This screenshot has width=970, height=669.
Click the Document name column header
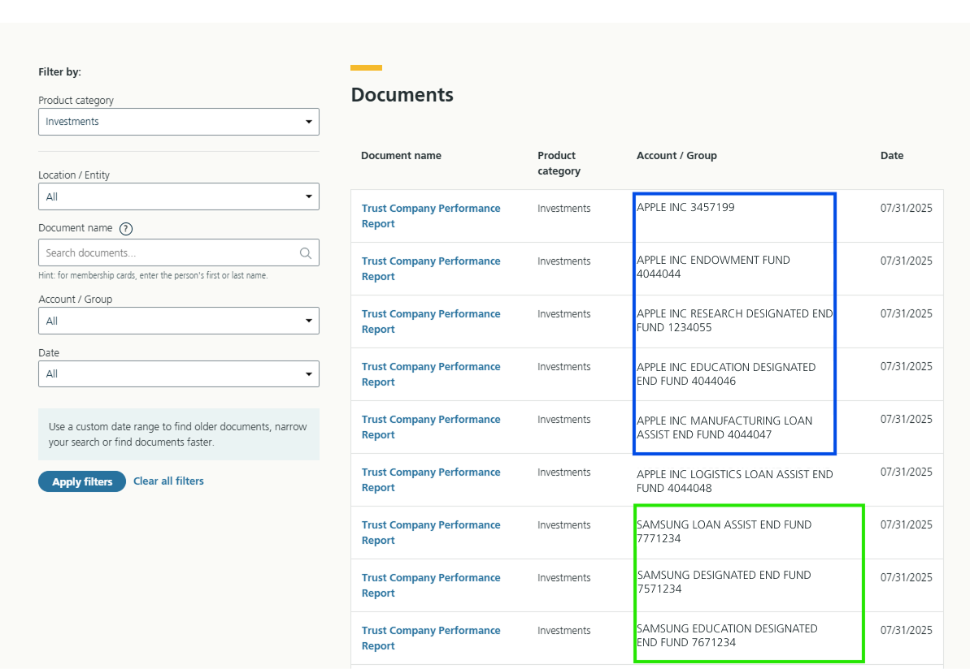401,155
